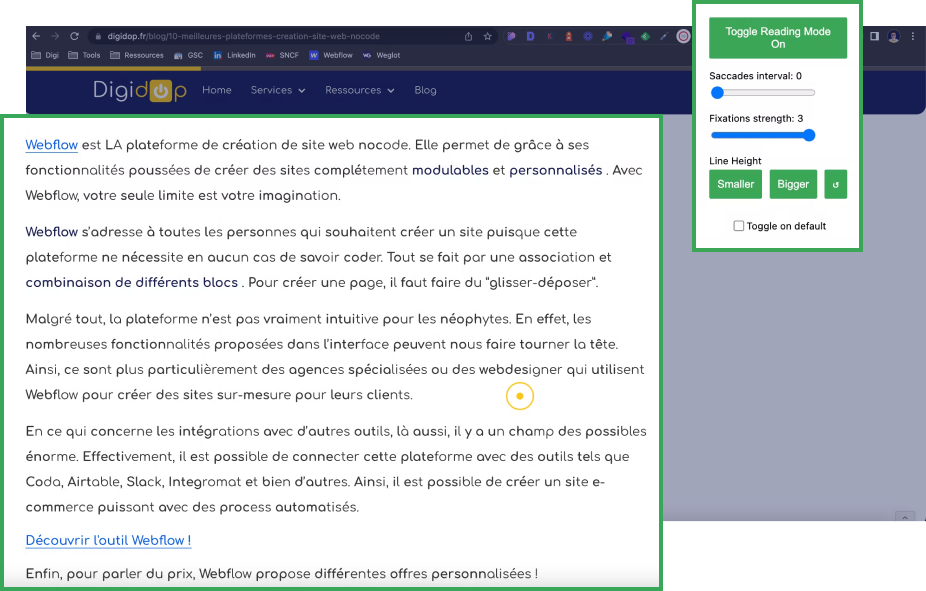Go back with the browser back arrow

(x=37, y=36)
